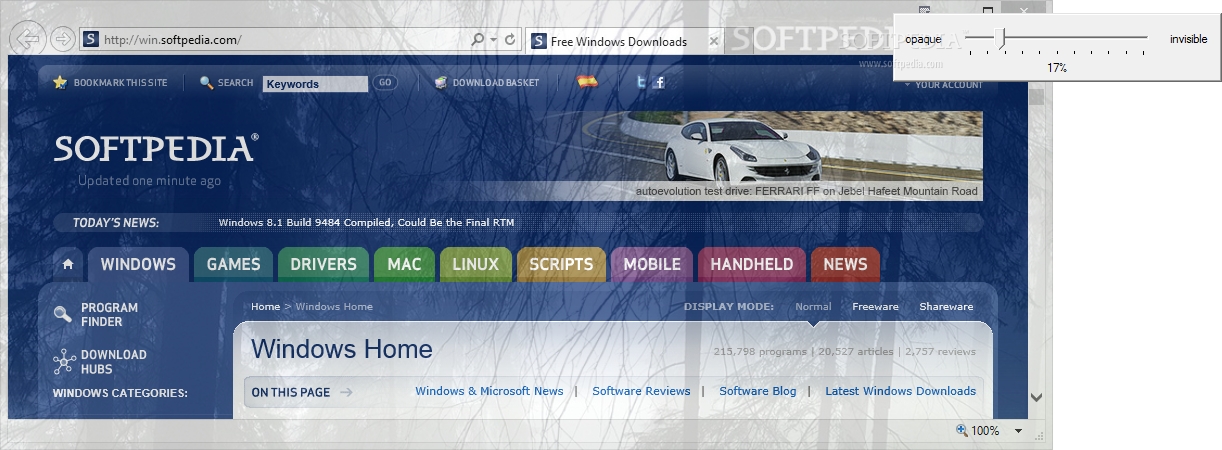Open the NEWS section tab
The width and height of the screenshot is (1222, 450).
tap(845, 264)
